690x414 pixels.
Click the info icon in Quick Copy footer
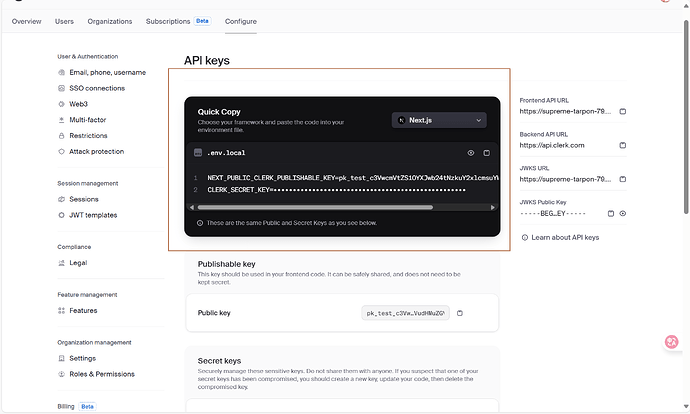(x=200, y=223)
